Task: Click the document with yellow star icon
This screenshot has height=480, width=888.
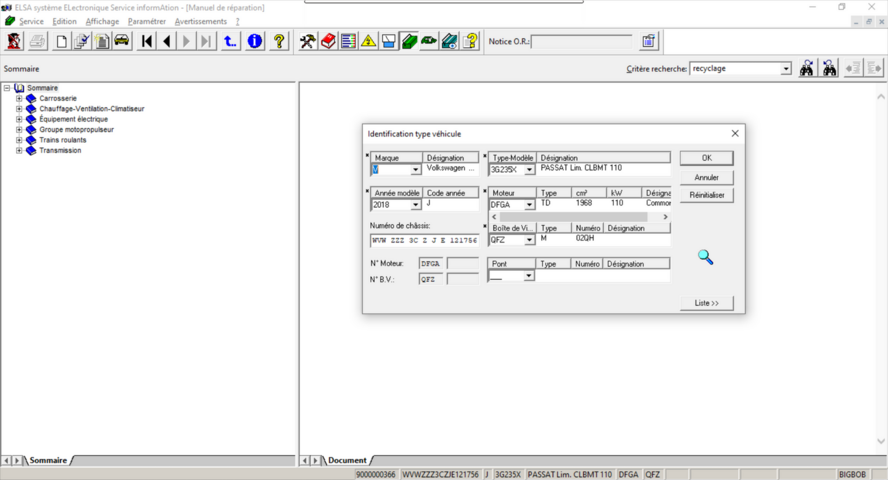Action: pos(102,41)
